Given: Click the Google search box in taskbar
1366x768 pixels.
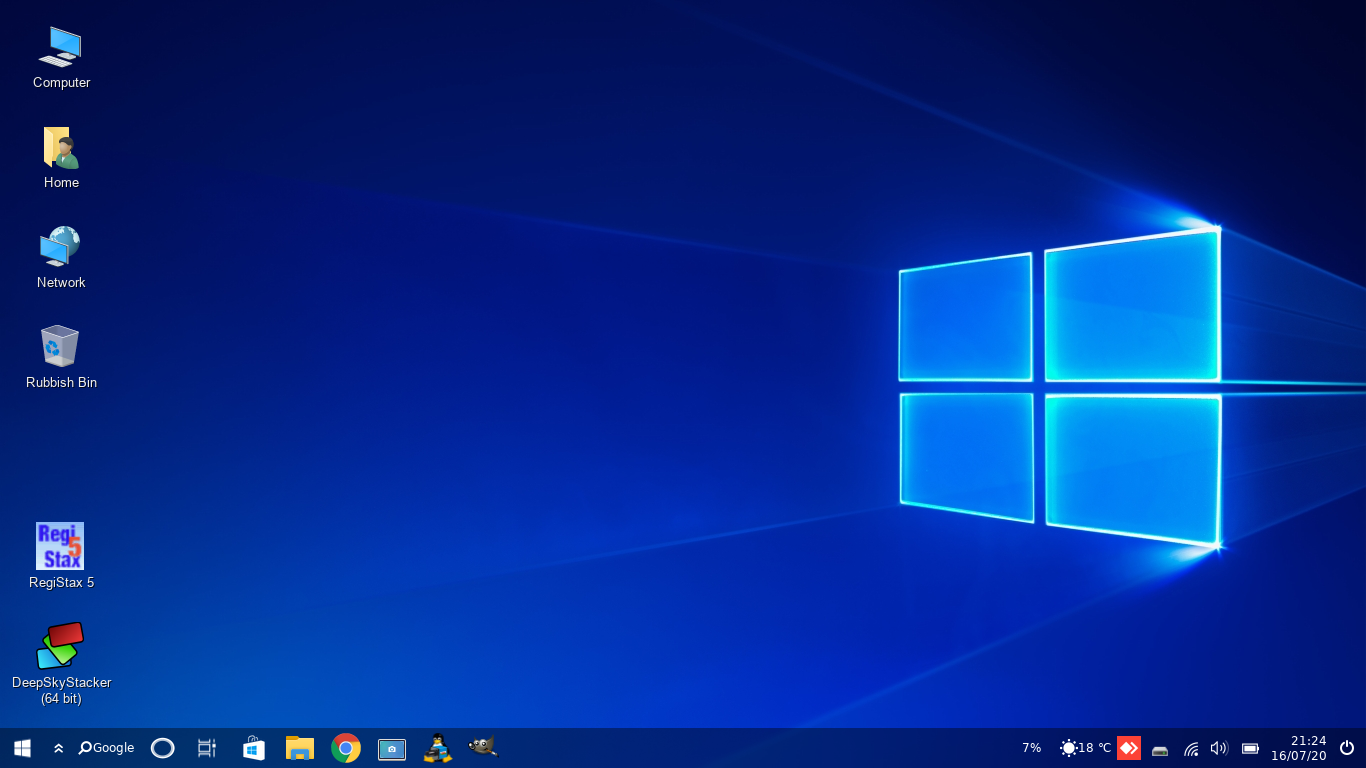Looking at the screenshot, I should click(106, 748).
